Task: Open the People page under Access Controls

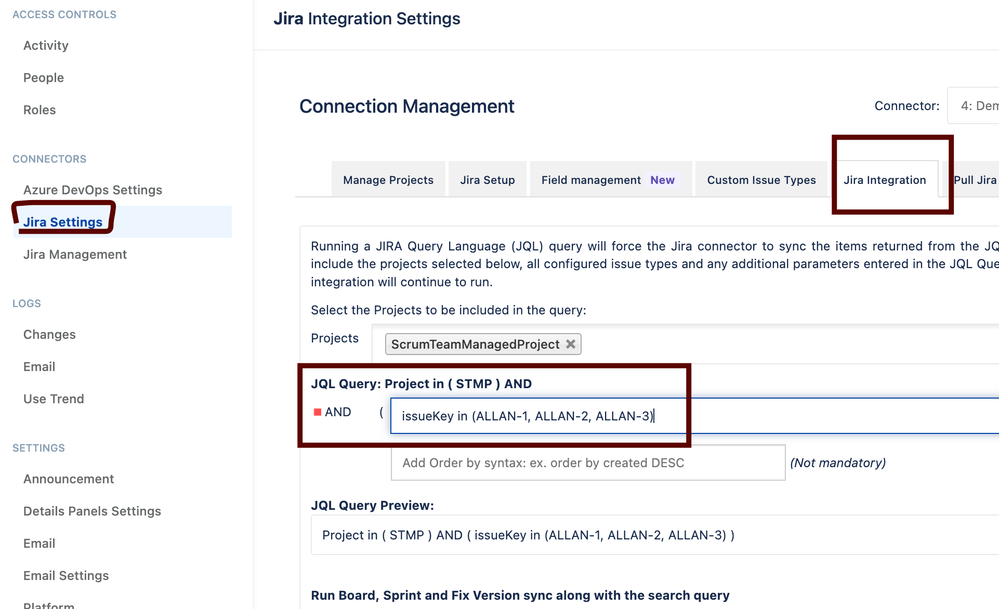Action: click(x=43, y=78)
